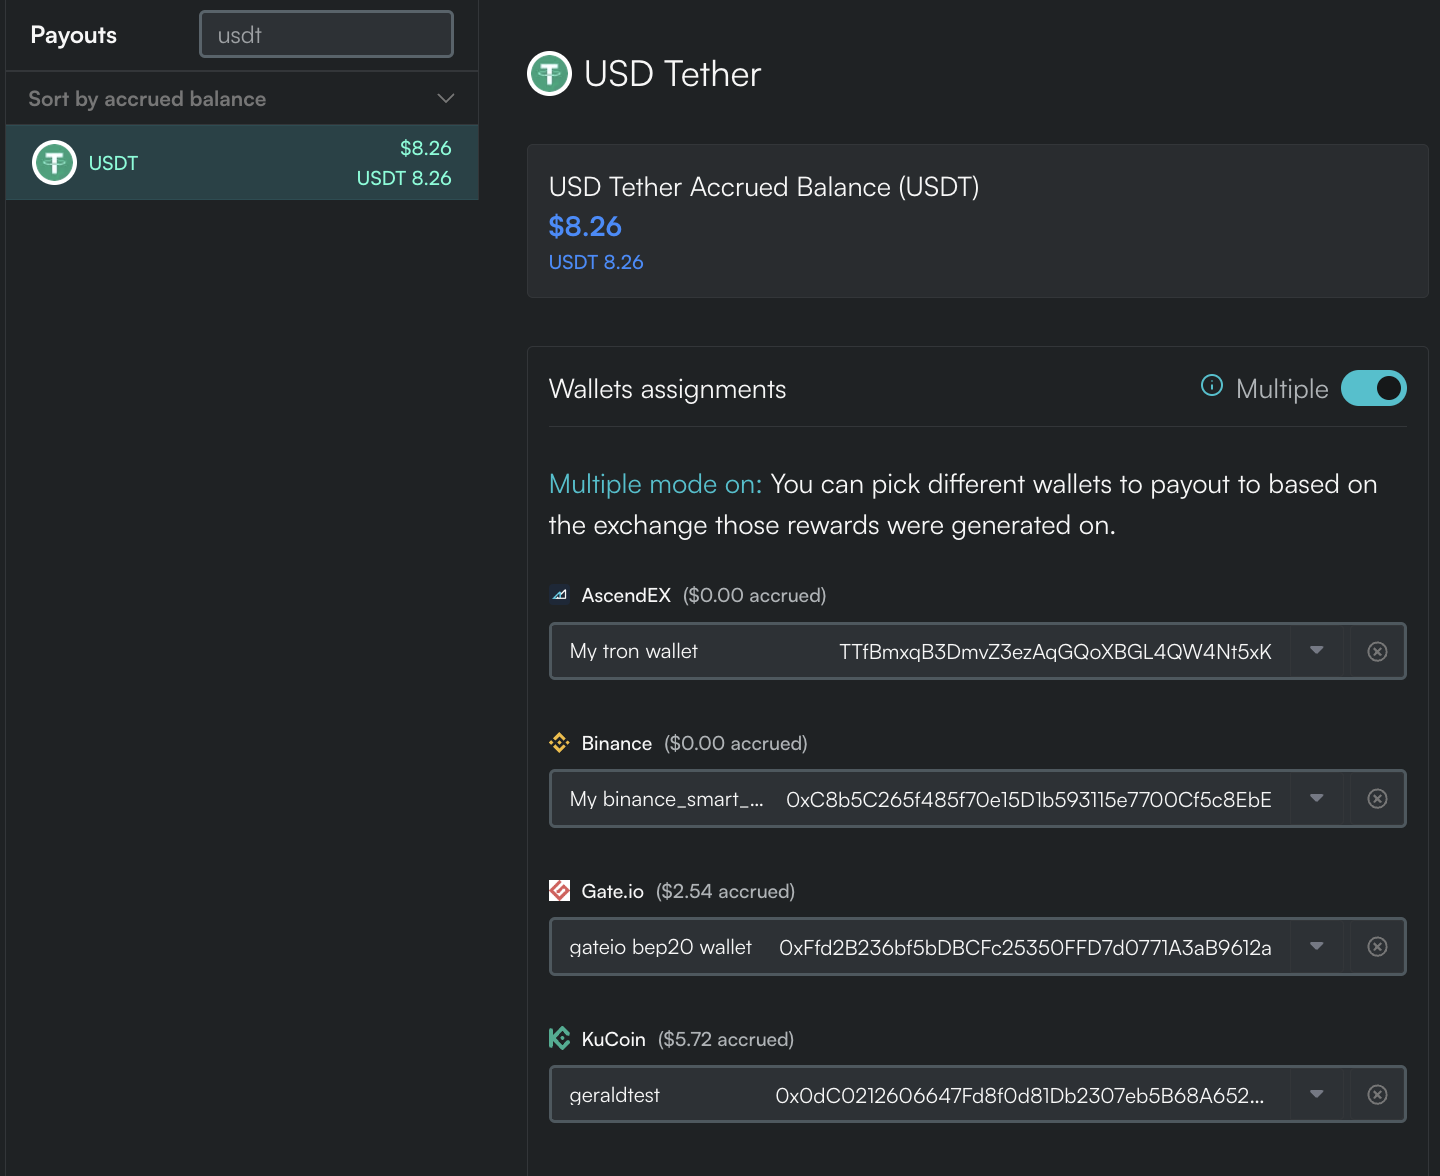Click the USD Tether header logo
Image resolution: width=1440 pixels, height=1176 pixels.
tap(549, 74)
